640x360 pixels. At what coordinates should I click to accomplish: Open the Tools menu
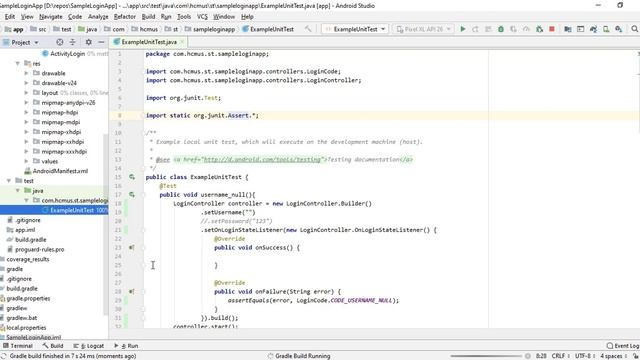(x=184, y=17)
